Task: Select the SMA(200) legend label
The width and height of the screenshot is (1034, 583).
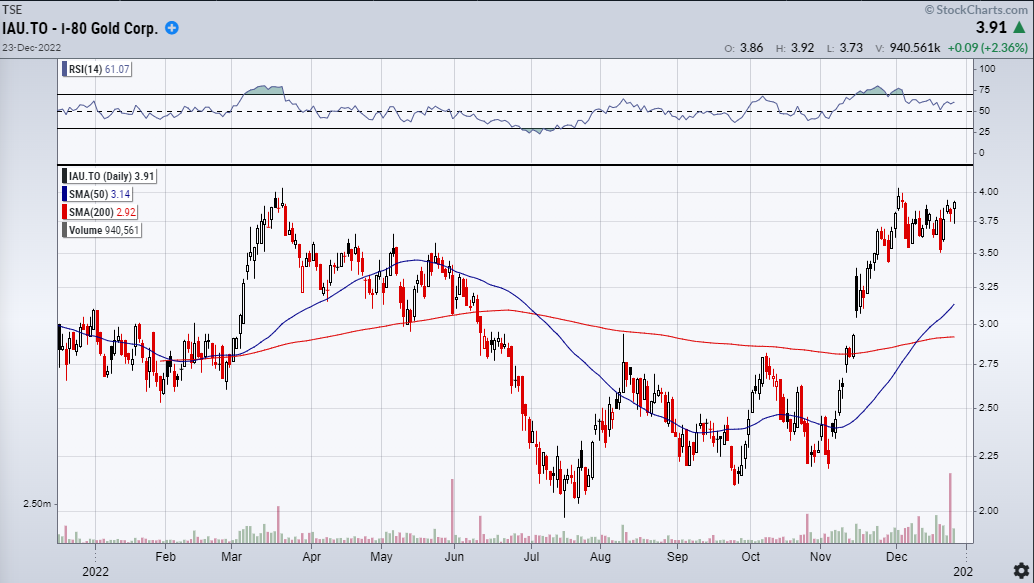Action: pos(100,212)
